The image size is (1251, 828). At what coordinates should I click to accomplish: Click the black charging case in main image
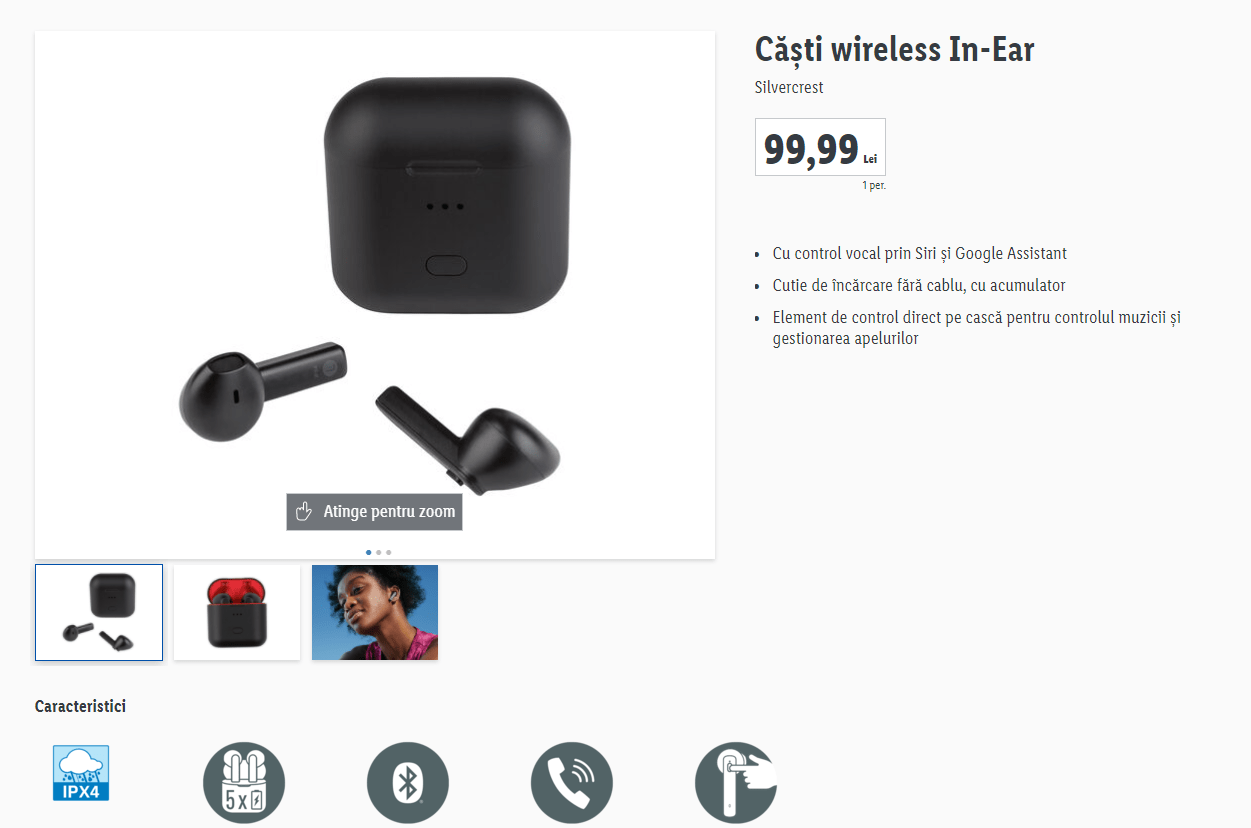point(447,195)
